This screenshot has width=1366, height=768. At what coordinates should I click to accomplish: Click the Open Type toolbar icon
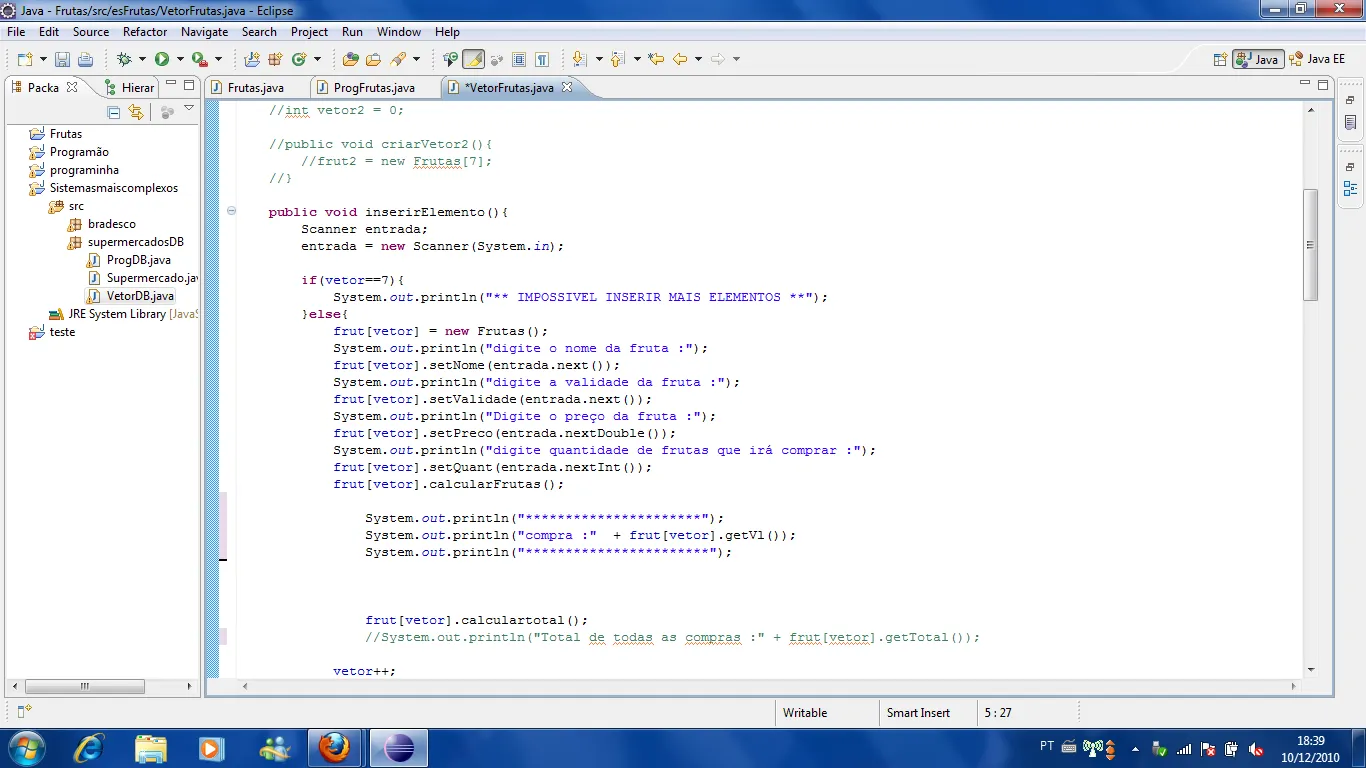coord(350,59)
